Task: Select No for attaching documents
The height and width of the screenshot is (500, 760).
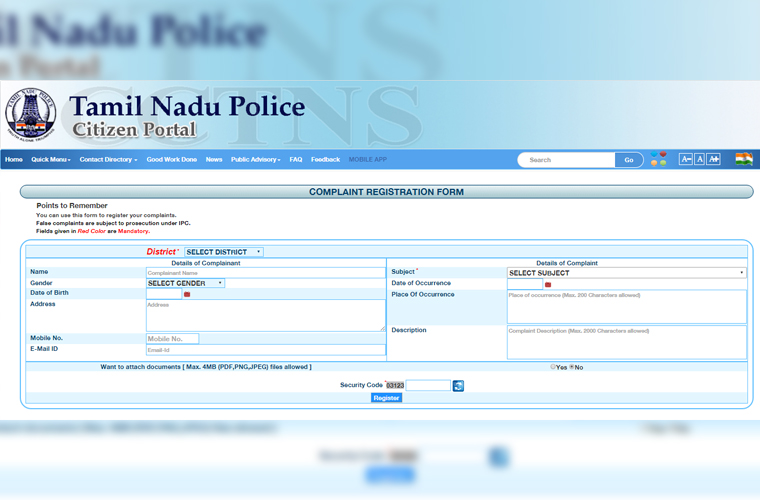Action: coord(571,367)
